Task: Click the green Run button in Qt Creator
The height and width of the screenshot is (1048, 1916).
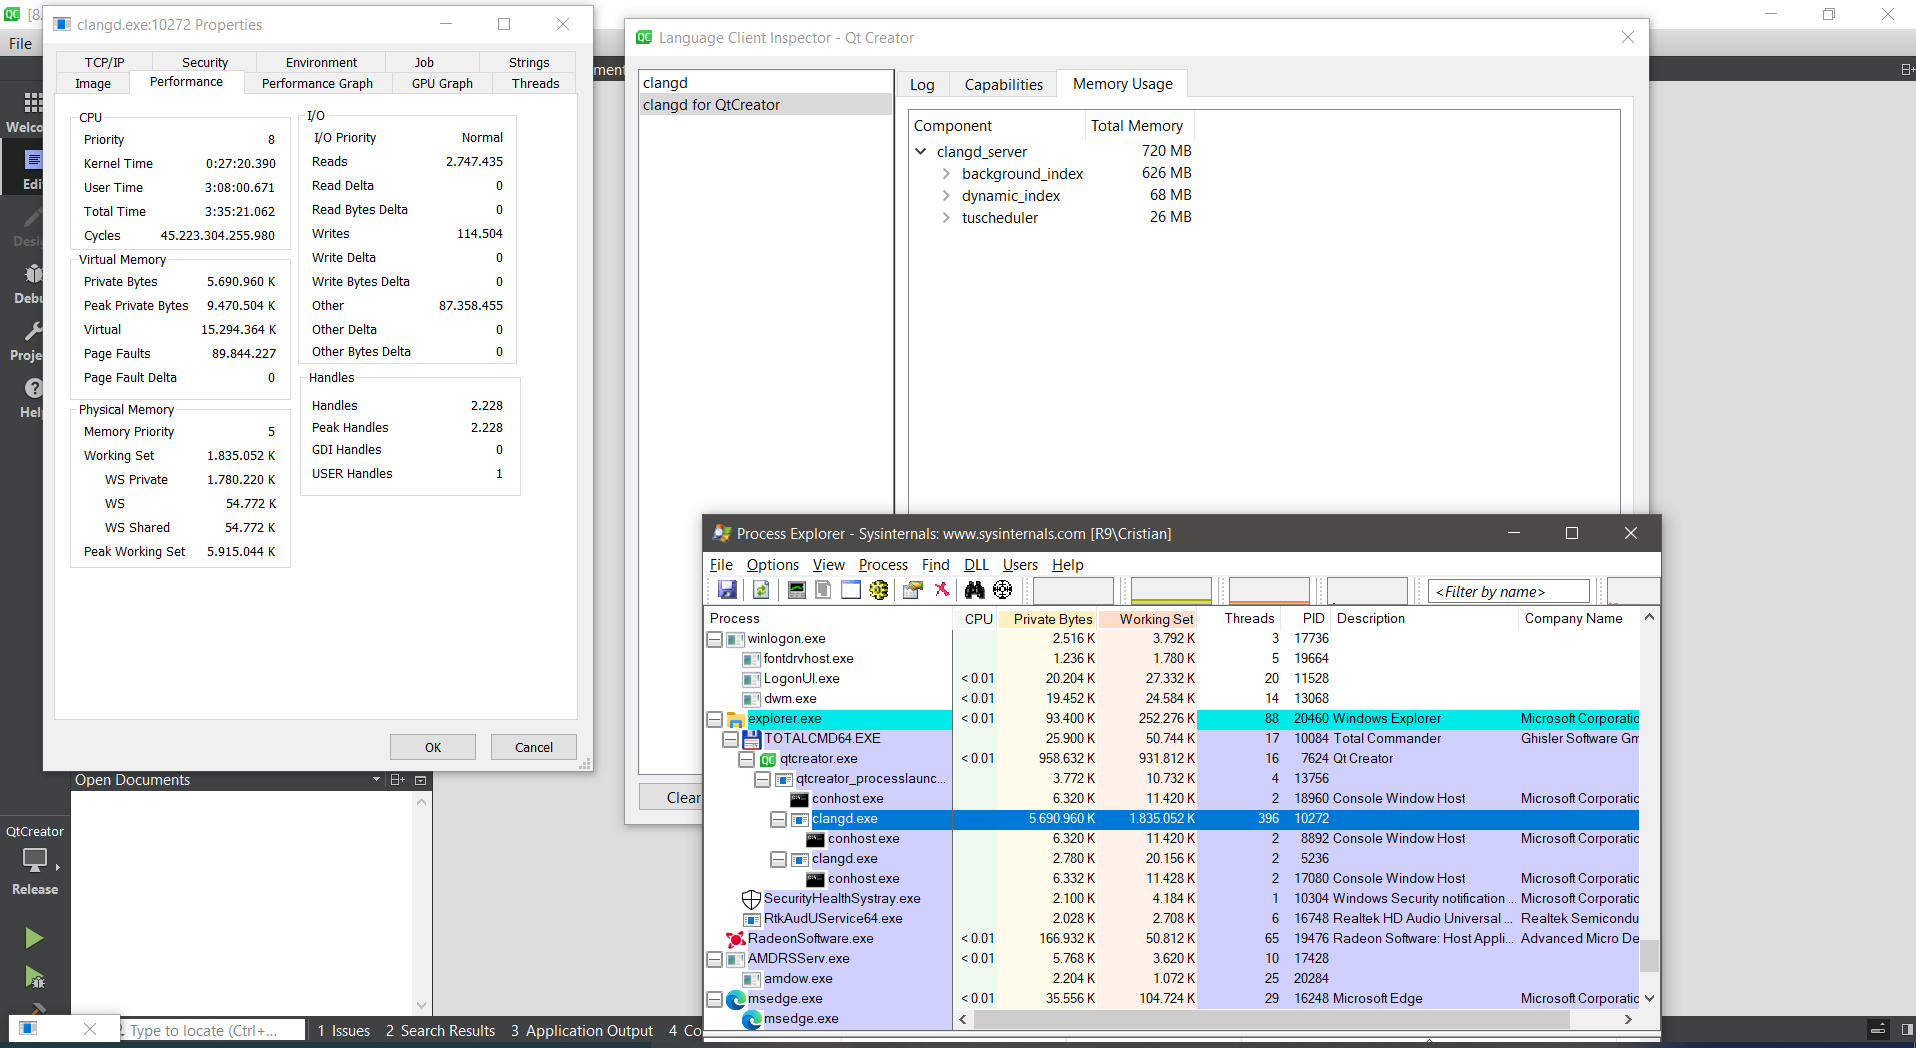Action: pyautogui.click(x=34, y=938)
